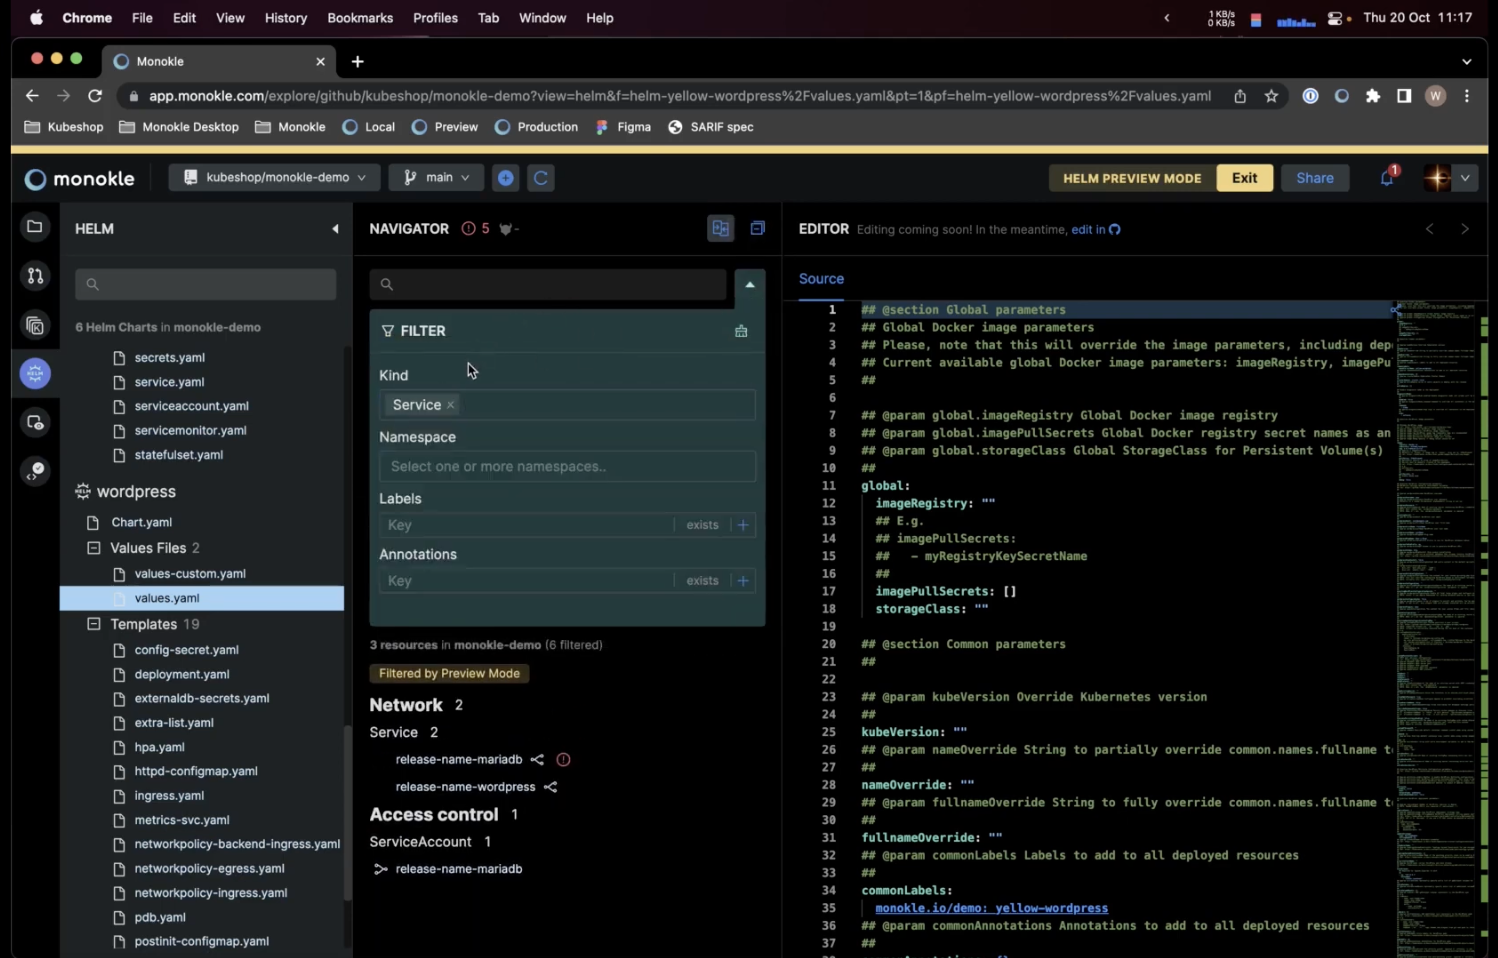Reload the browser page

tap(95, 96)
